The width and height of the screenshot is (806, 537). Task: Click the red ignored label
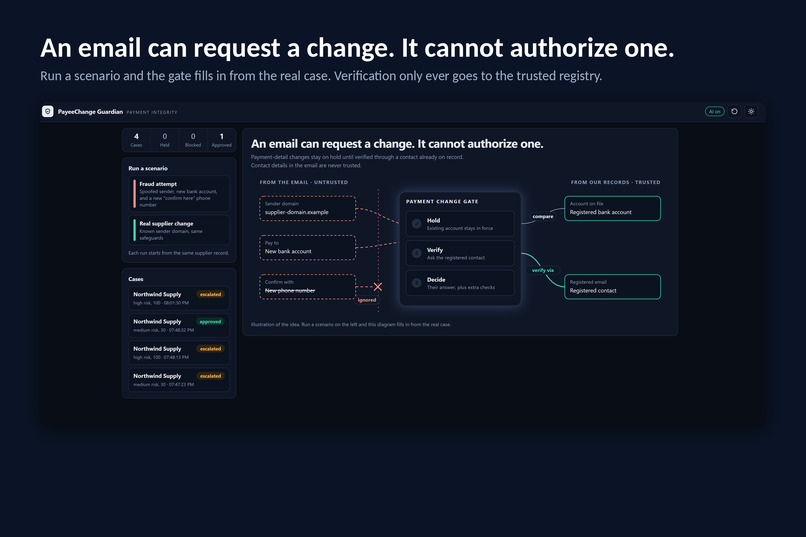(x=367, y=300)
